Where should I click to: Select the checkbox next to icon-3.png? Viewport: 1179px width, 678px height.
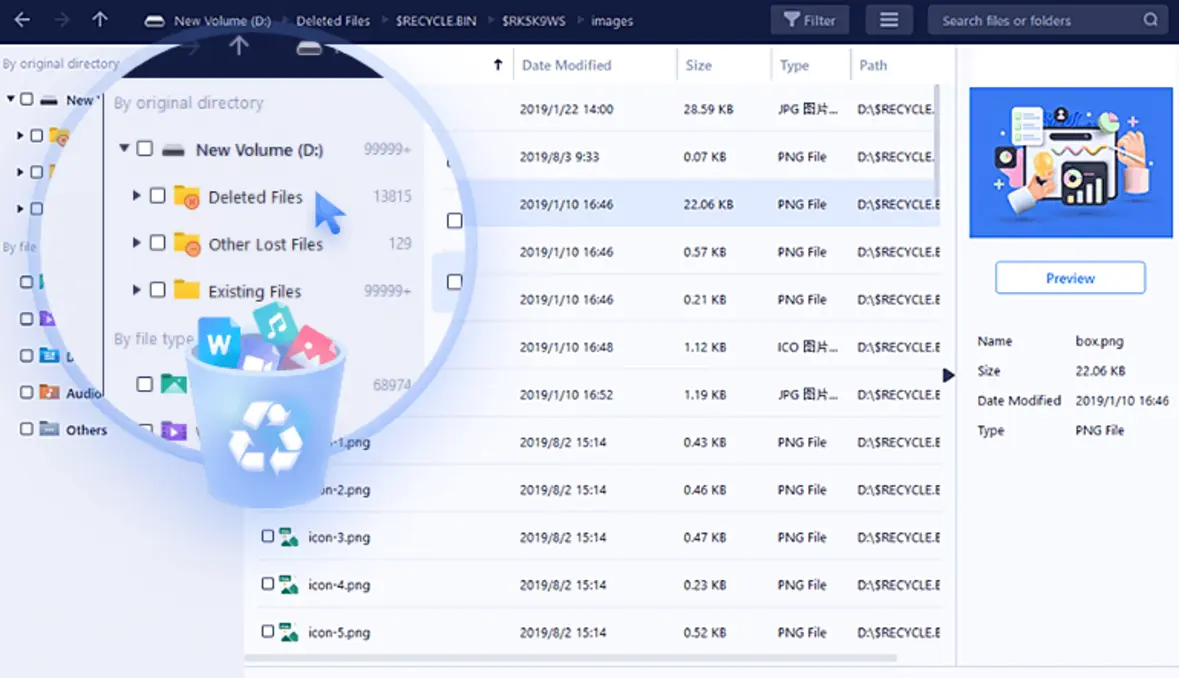point(267,536)
